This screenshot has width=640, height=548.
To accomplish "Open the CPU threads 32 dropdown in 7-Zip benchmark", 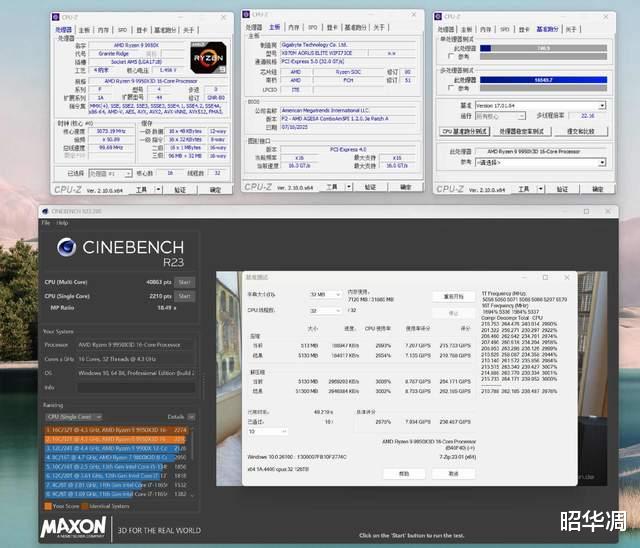I will click(x=325, y=311).
